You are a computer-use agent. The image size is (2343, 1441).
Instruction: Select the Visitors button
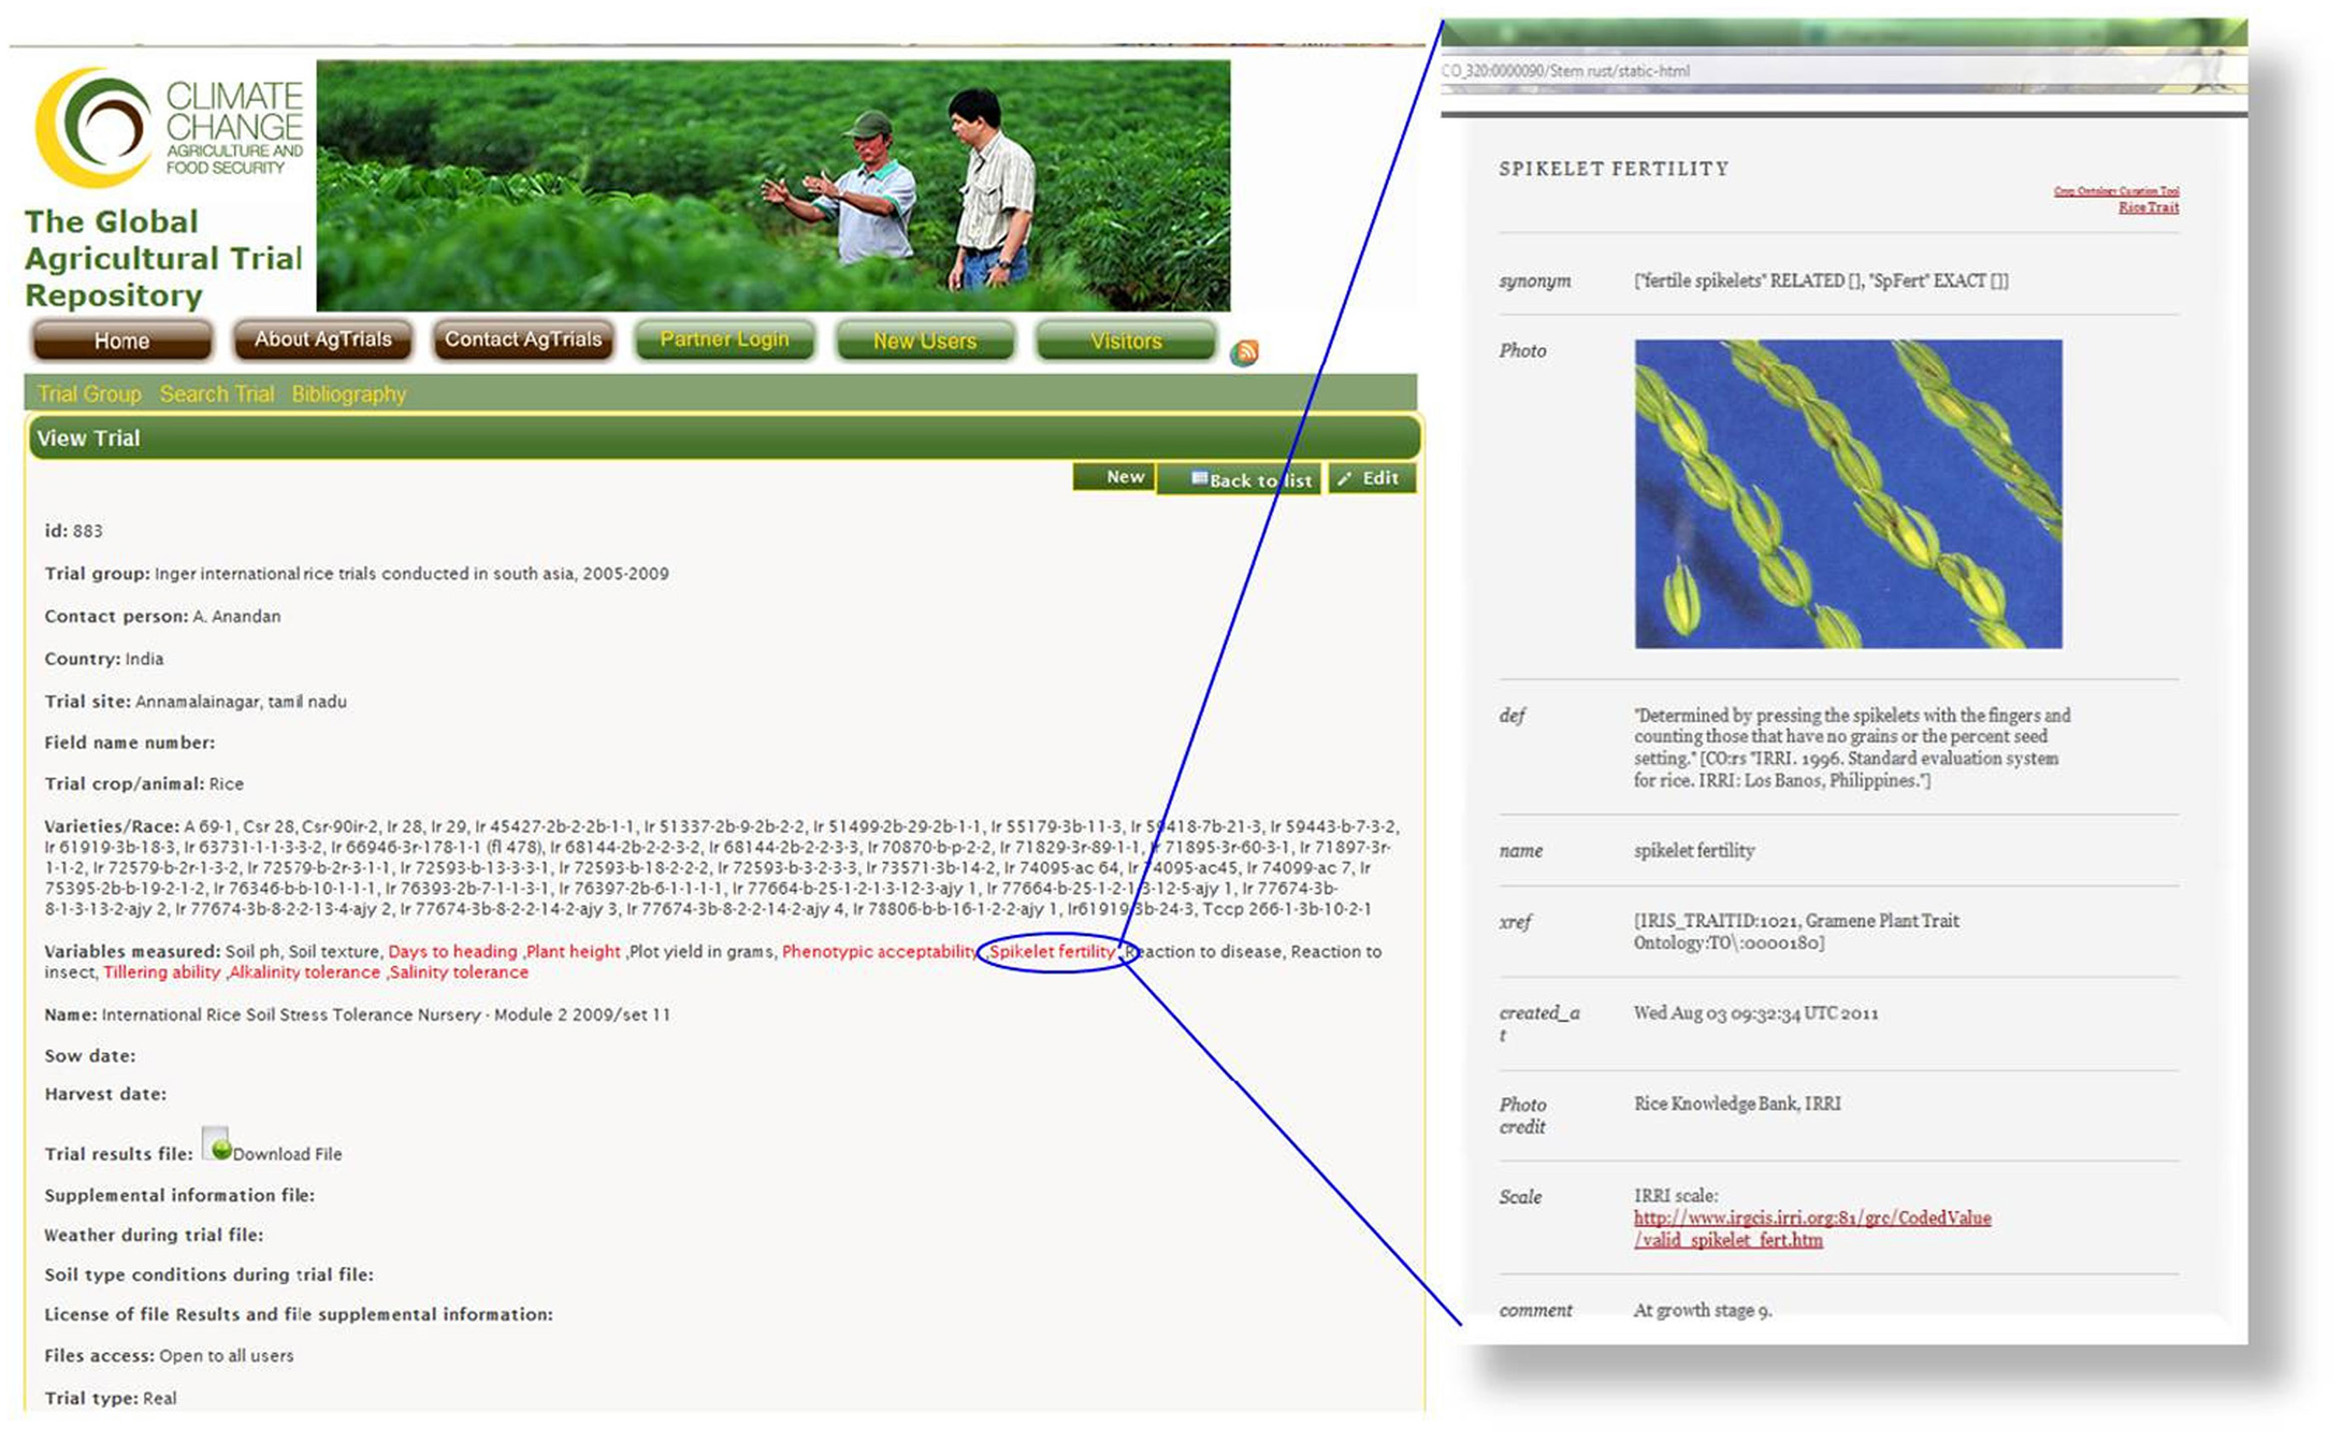1125,341
